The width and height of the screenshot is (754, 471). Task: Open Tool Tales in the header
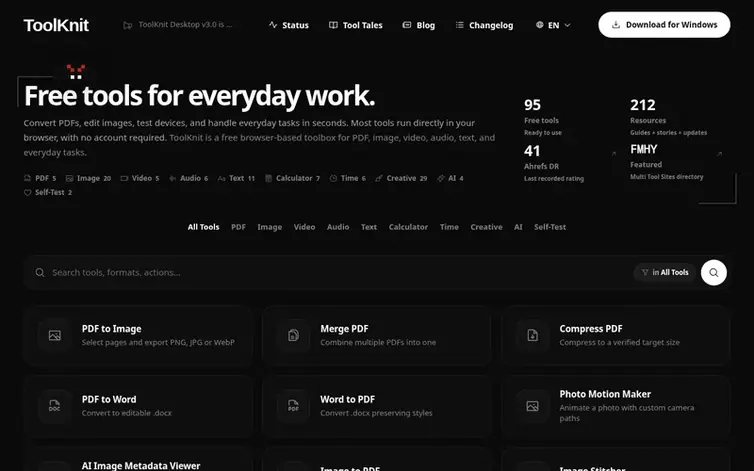click(x=356, y=25)
